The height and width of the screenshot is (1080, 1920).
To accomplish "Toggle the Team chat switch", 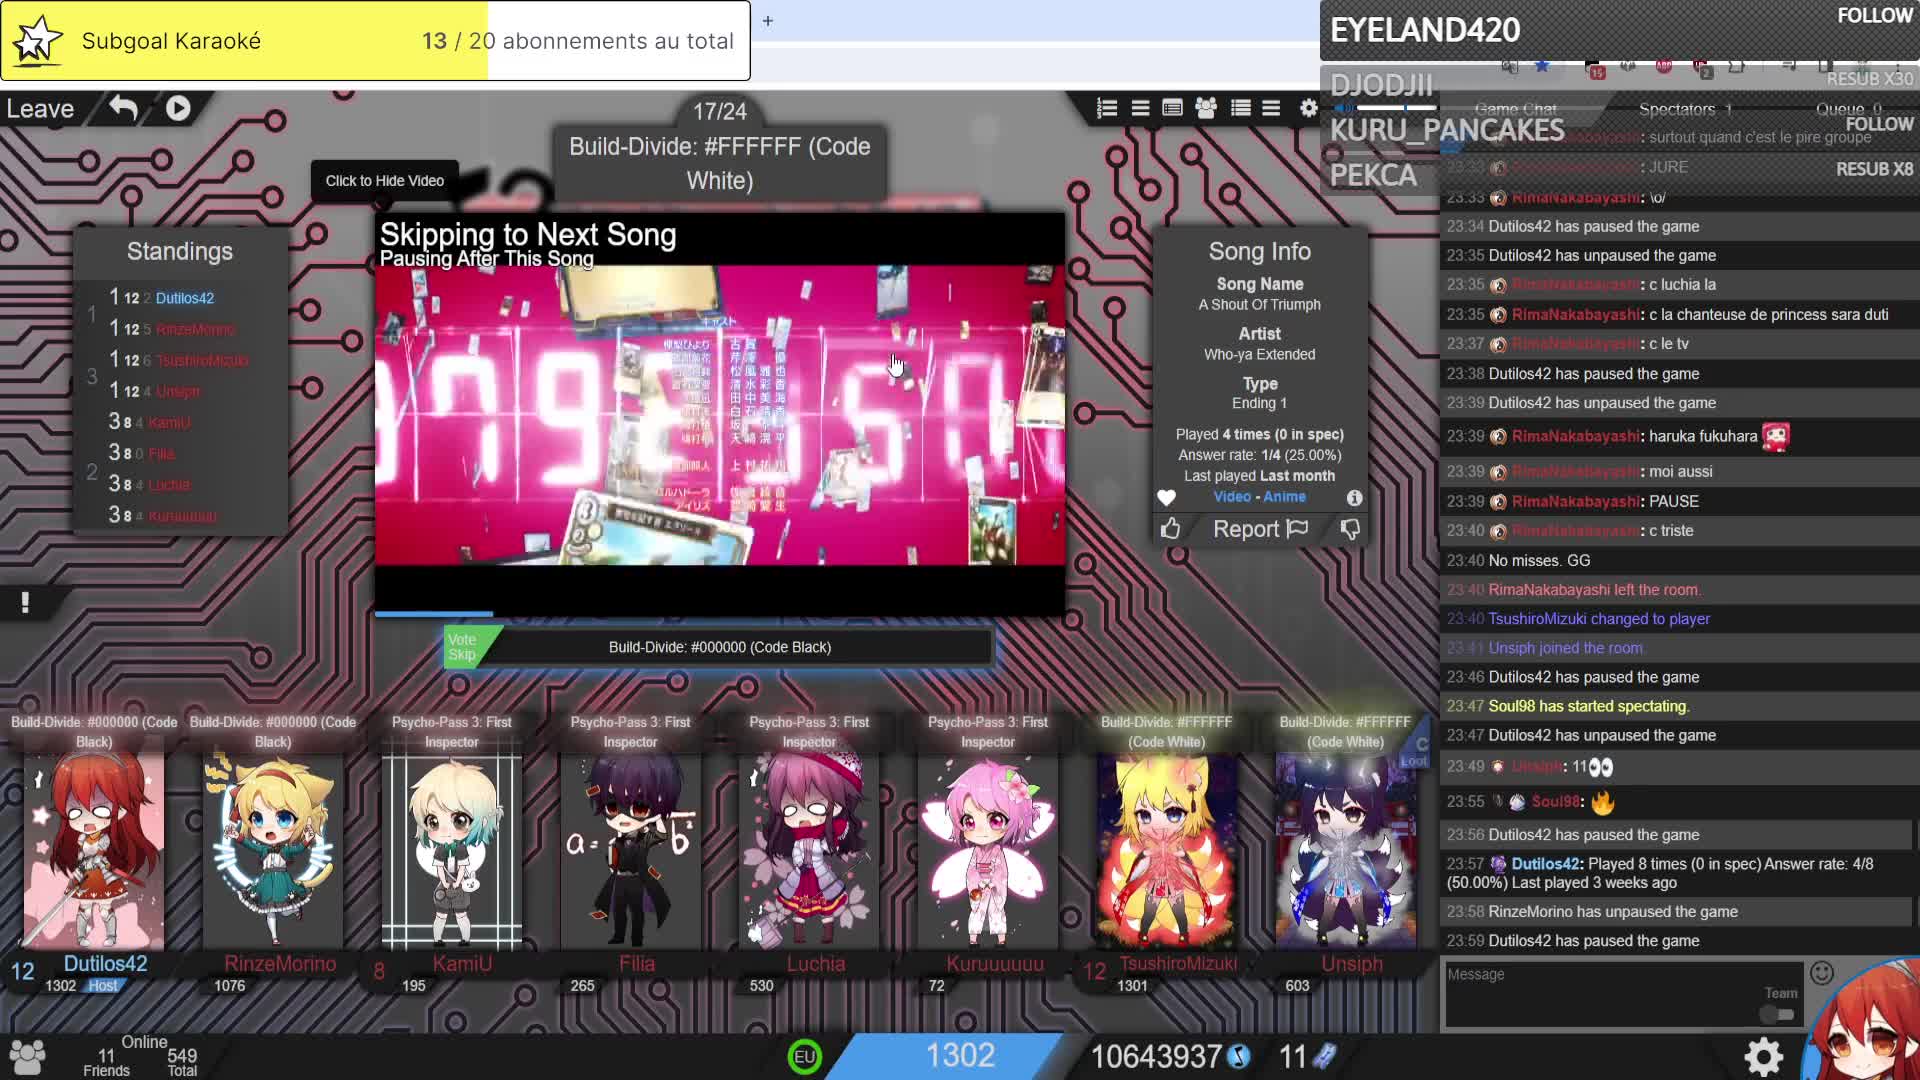I will (1778, 1014).
